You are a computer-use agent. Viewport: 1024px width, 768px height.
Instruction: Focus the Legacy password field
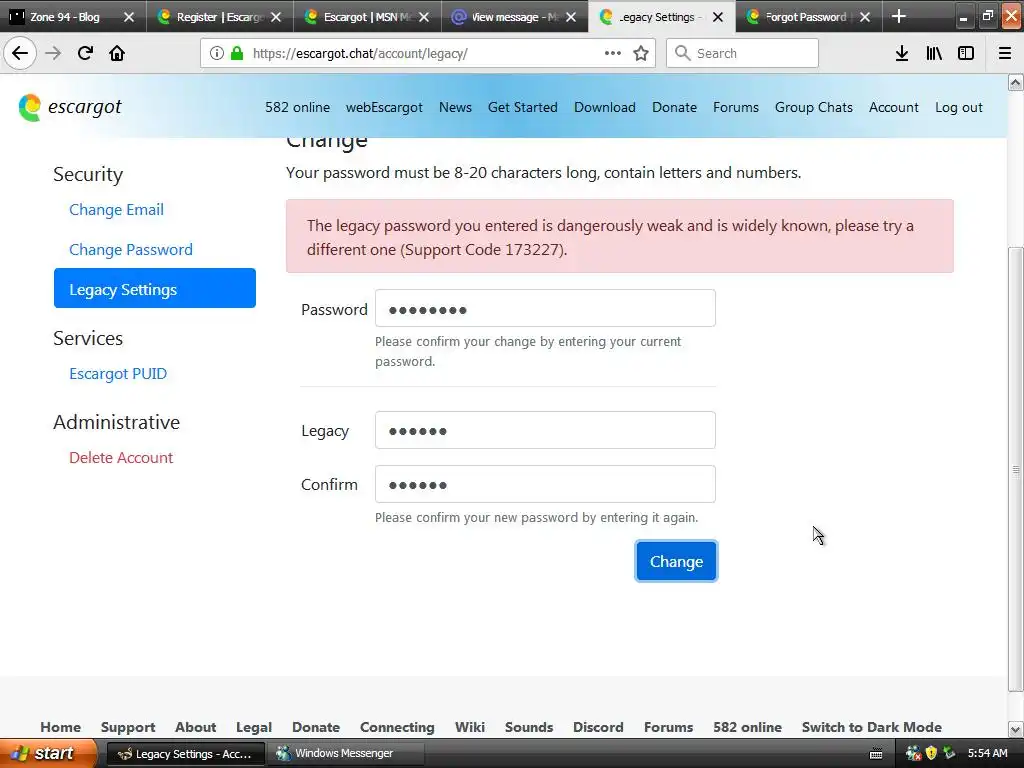click(545, 430)
